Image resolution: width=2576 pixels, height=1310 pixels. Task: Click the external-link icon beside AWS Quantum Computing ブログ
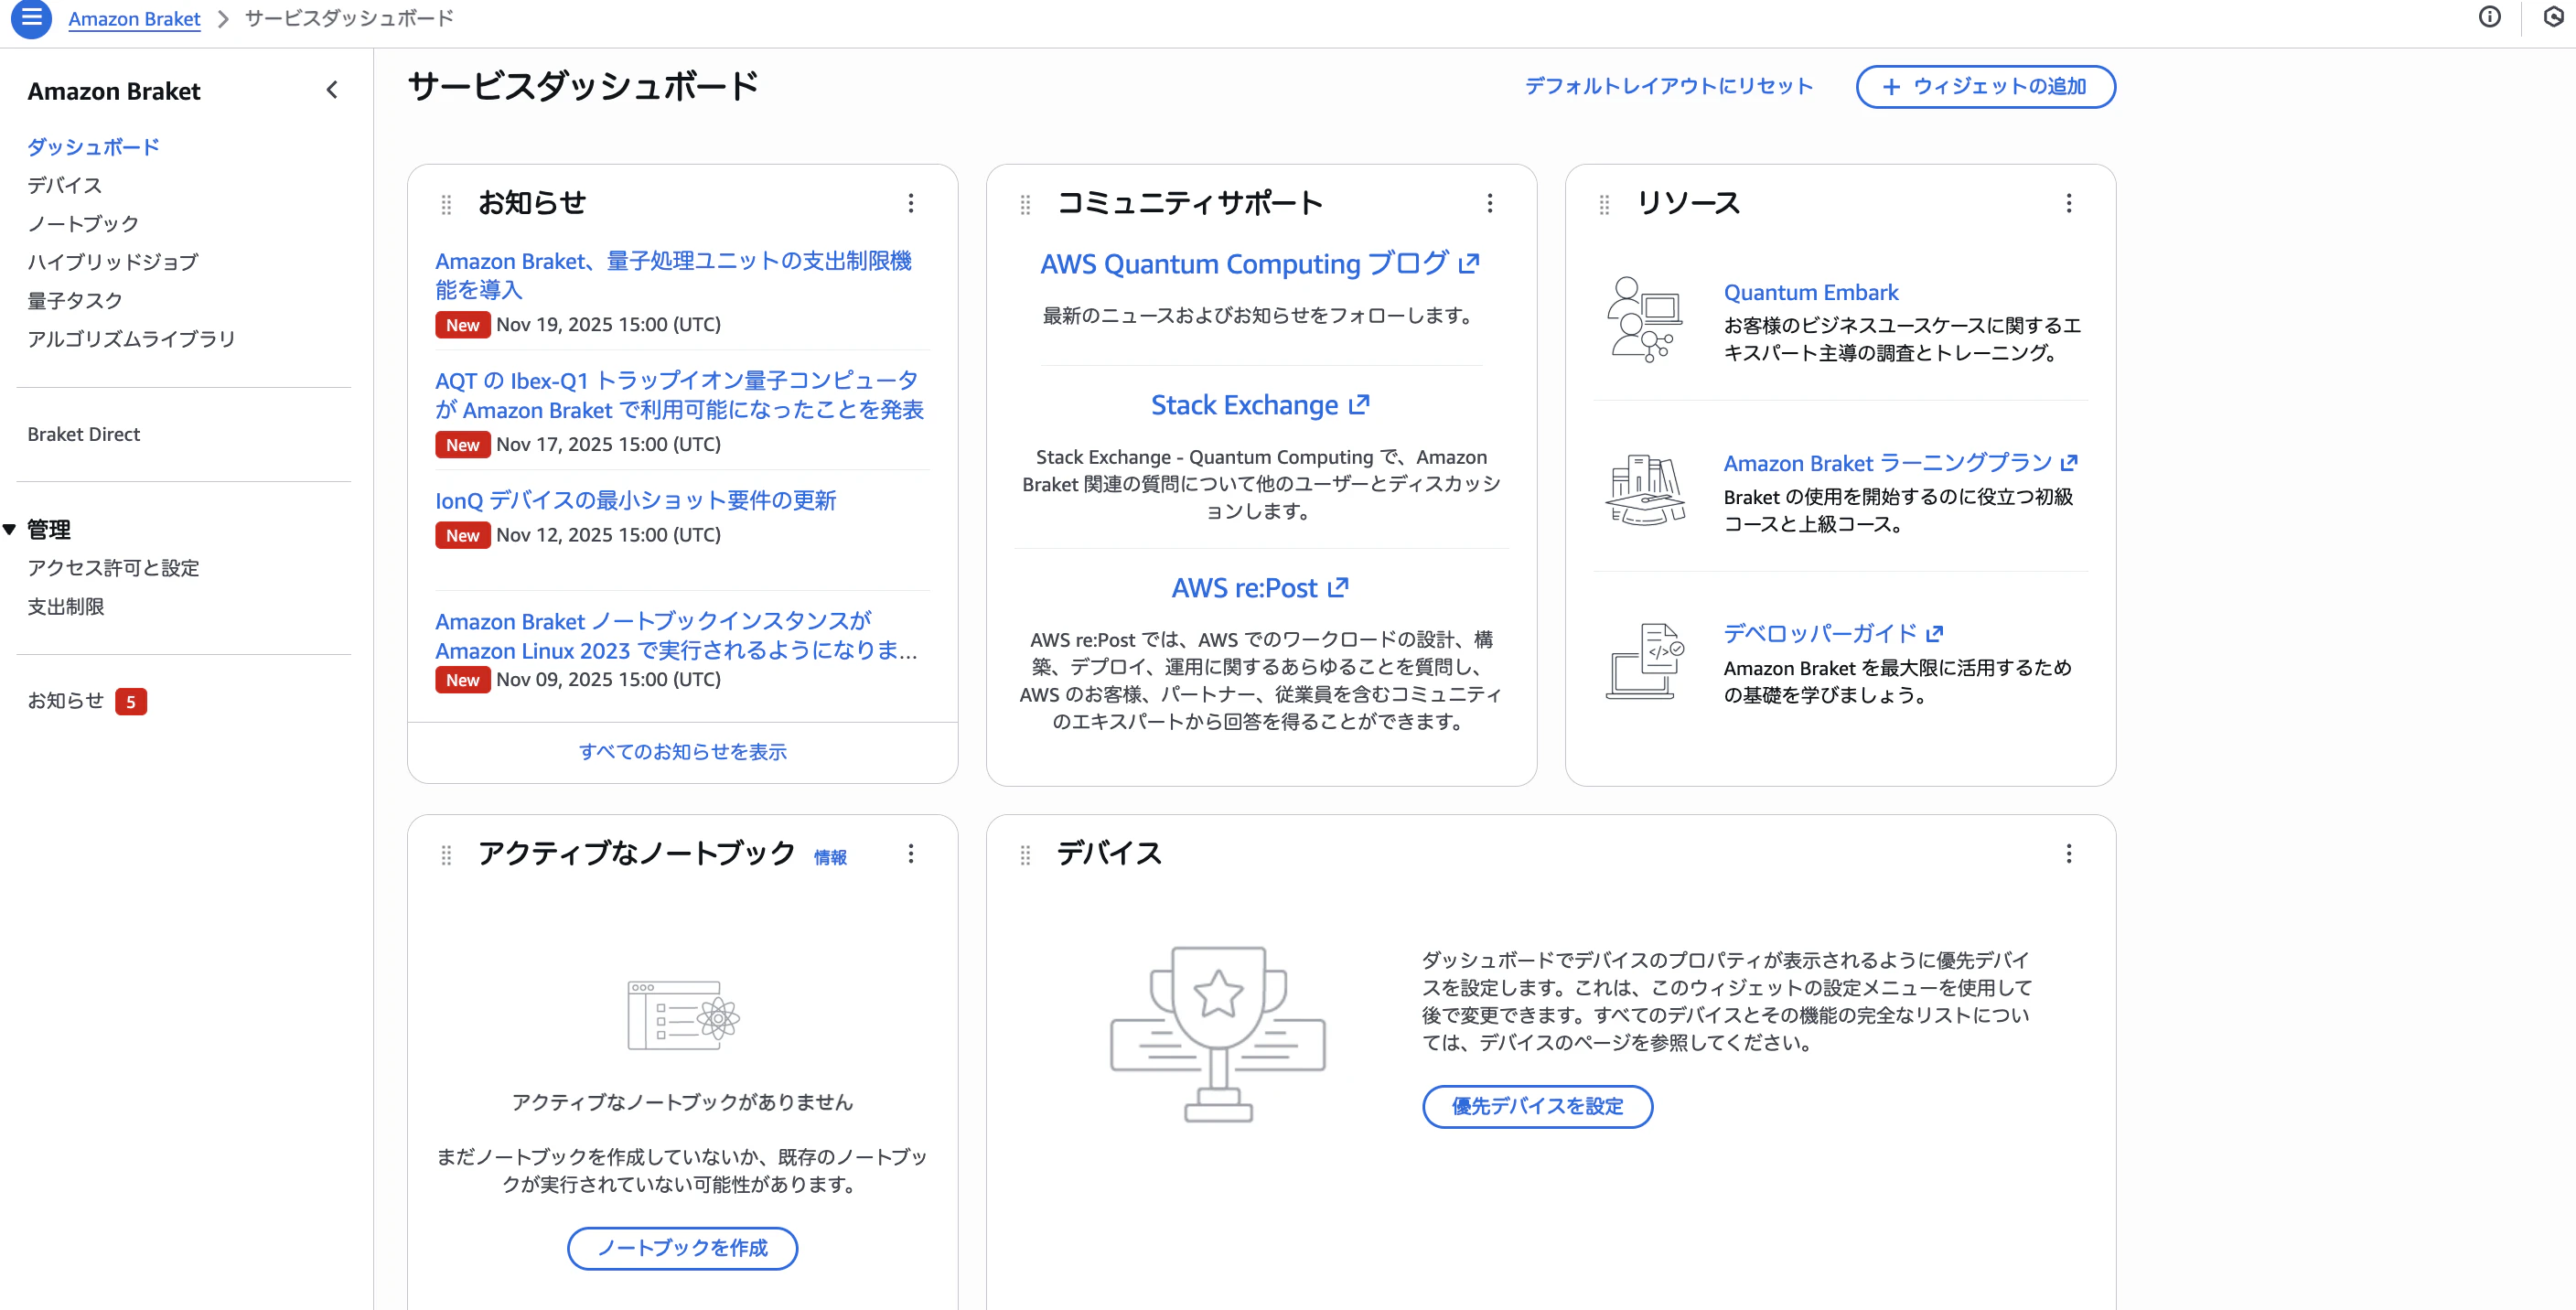click(1469, 263)
